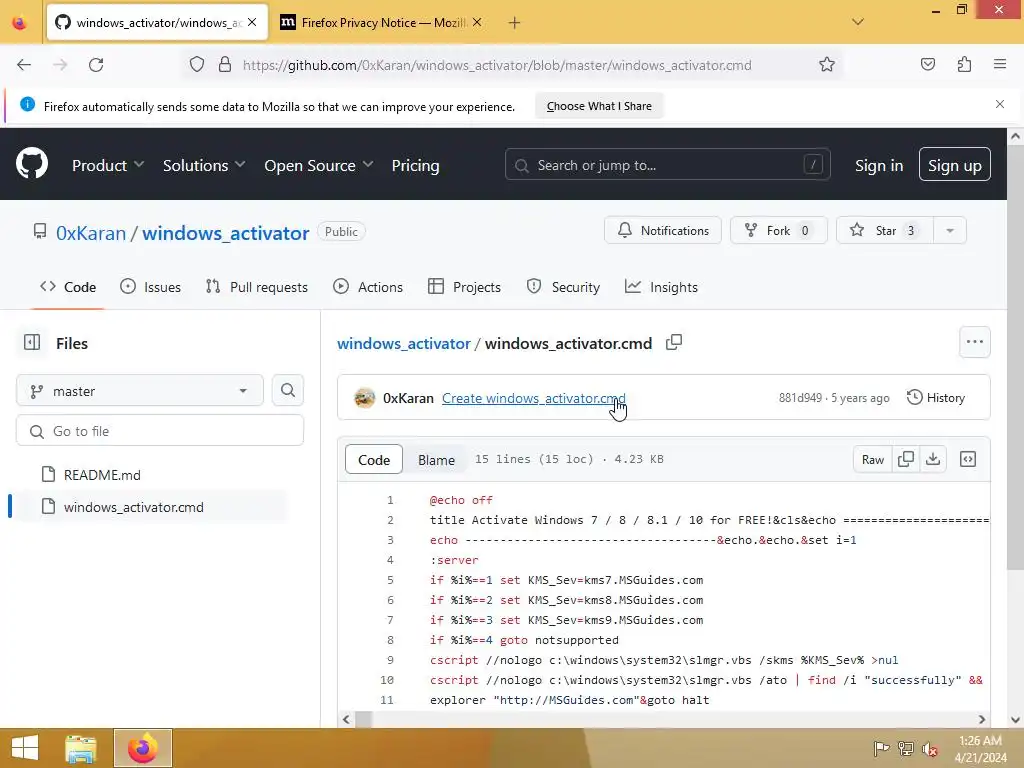This screenshot has height=768, width=1024.
Task: Copy file path icon next to windows_activator.cmd
Action: tap(674, 342)
